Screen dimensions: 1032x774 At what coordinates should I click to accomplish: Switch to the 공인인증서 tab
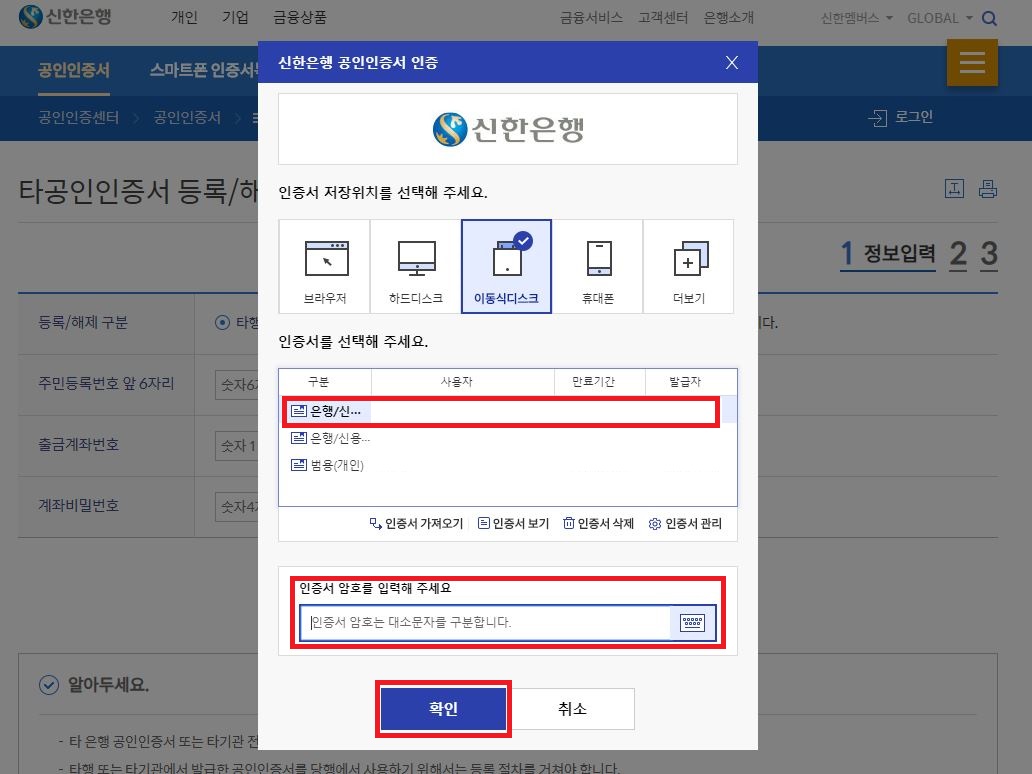coord(74,70)
